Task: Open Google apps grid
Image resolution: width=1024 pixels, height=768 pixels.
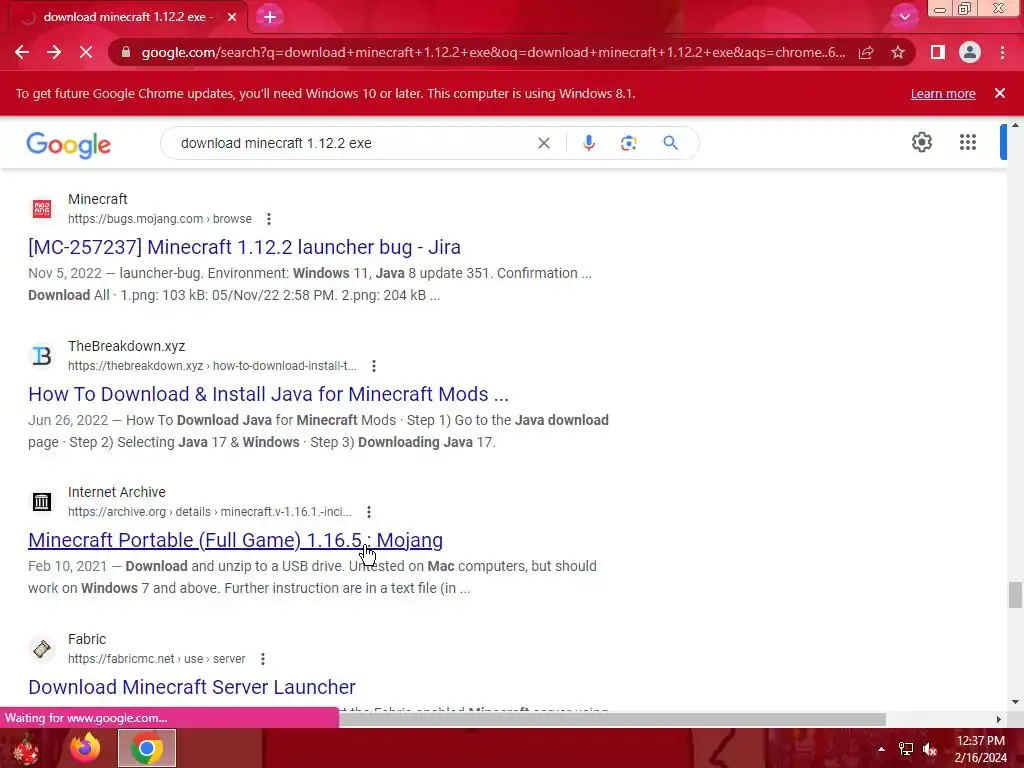Action: (x=968, y=142)
